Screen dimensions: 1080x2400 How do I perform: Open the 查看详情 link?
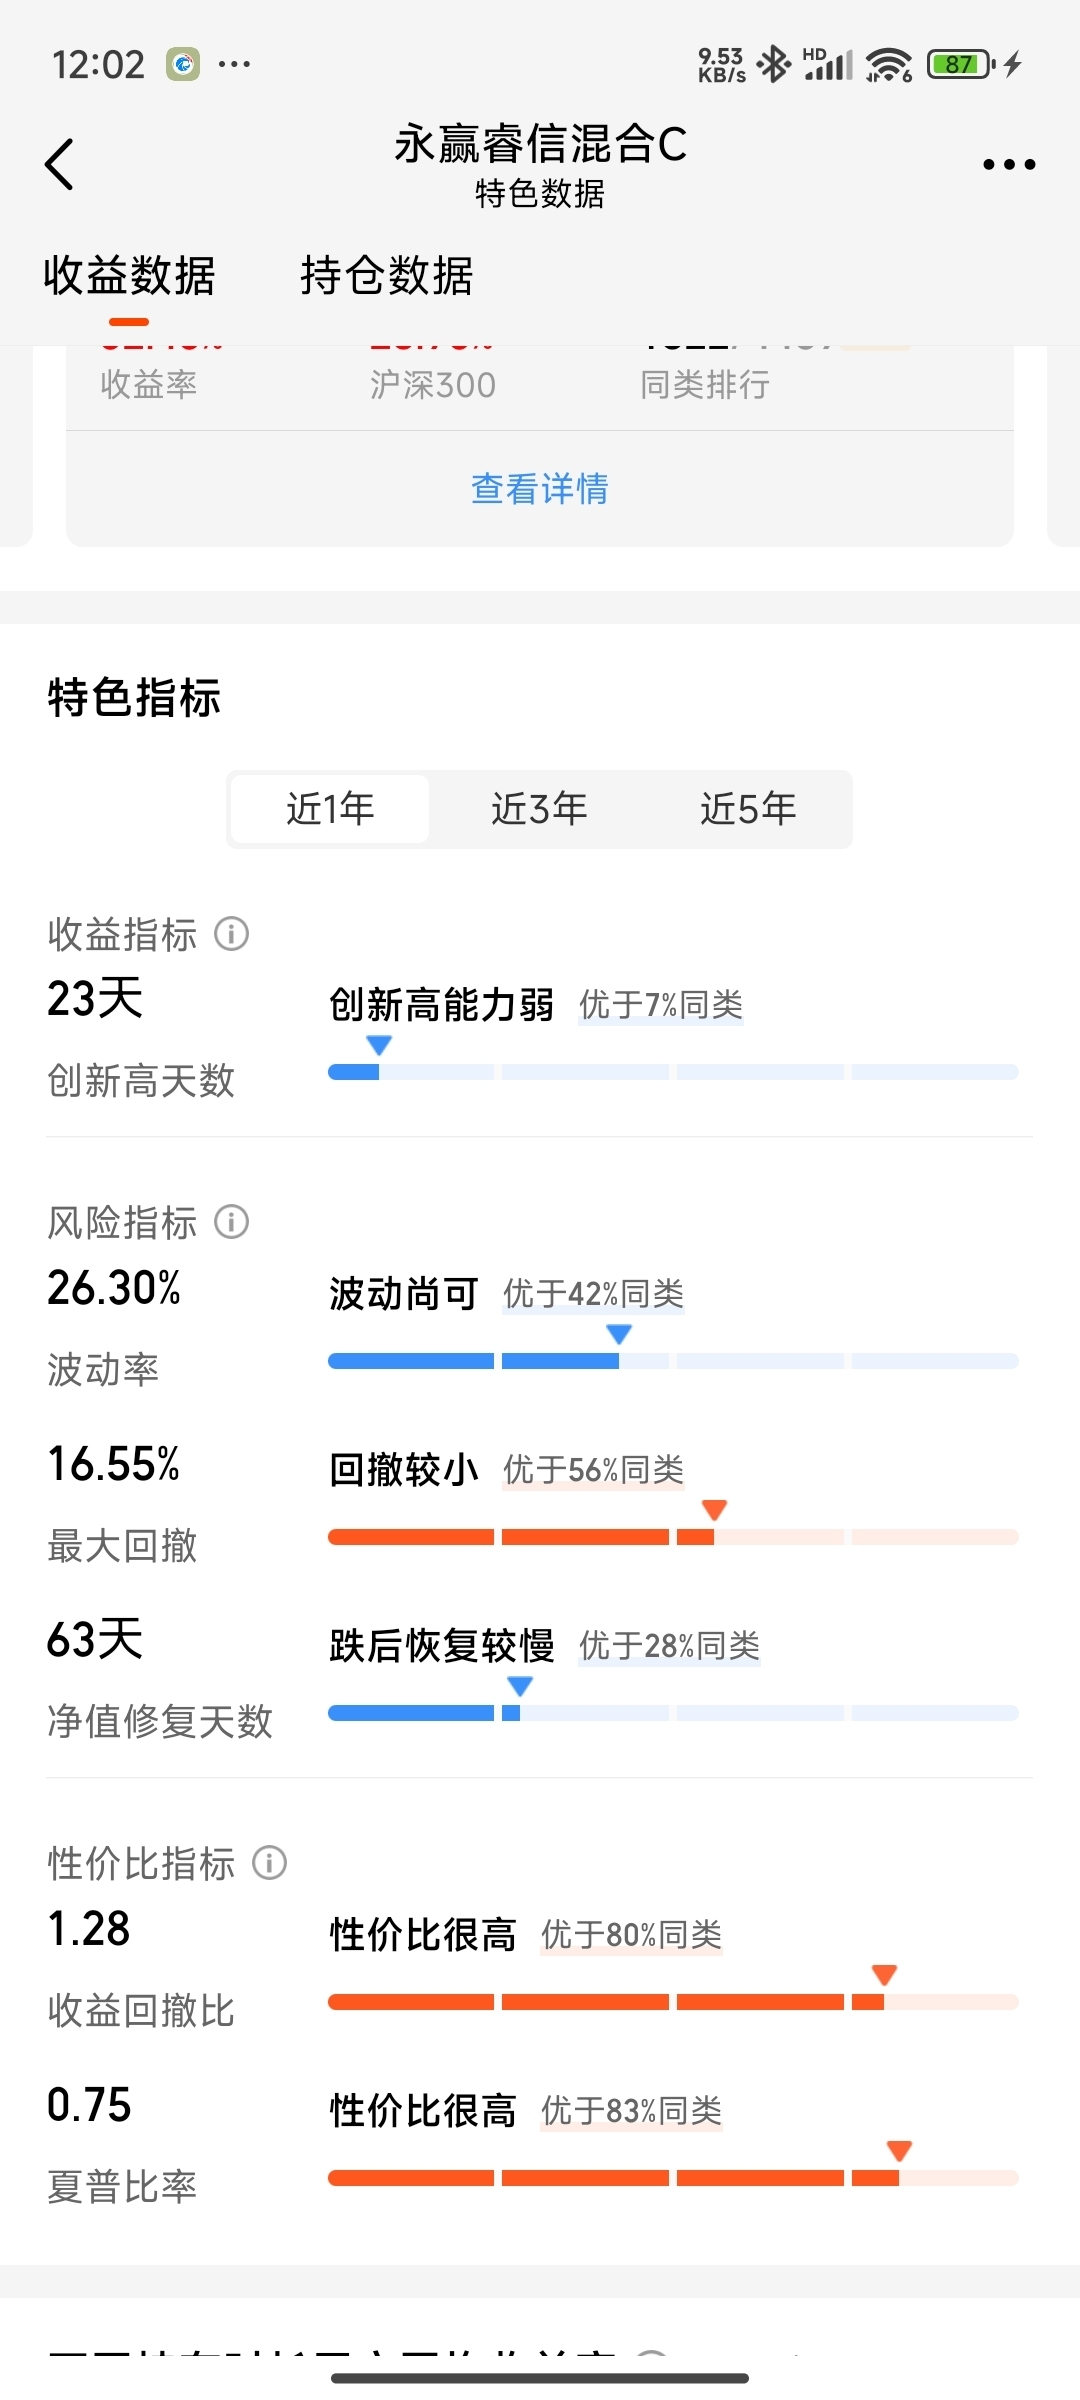click(540, 489)
